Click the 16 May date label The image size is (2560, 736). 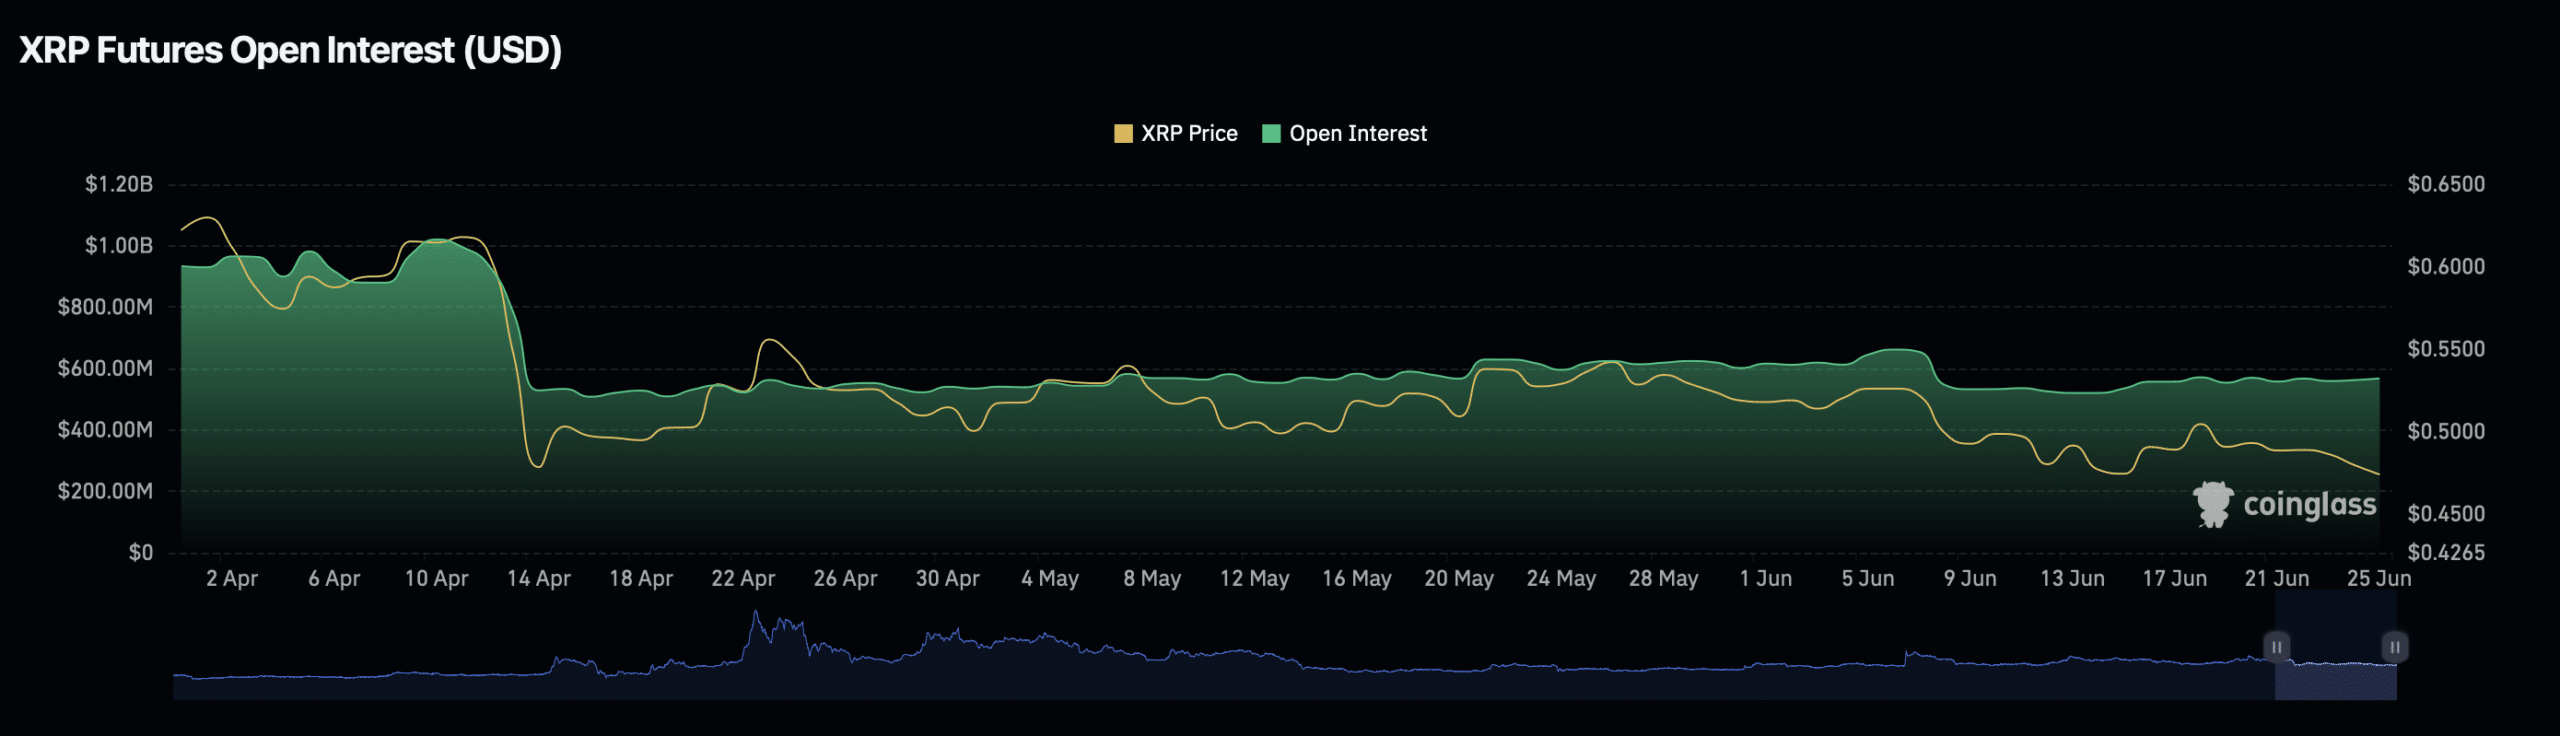point(1357,578)
